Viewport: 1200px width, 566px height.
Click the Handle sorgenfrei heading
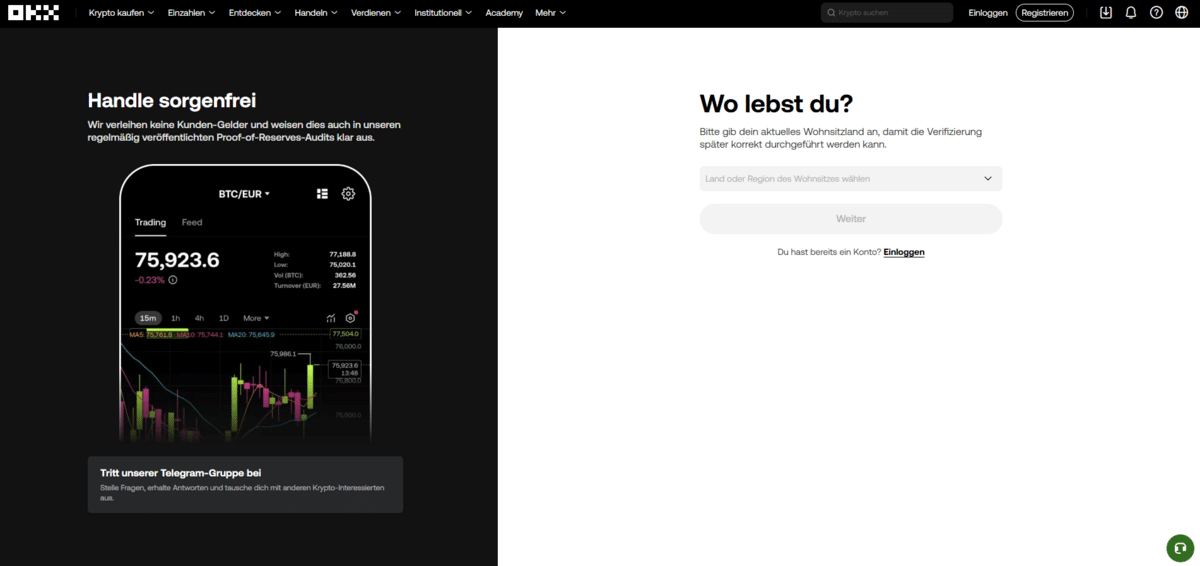172,100
